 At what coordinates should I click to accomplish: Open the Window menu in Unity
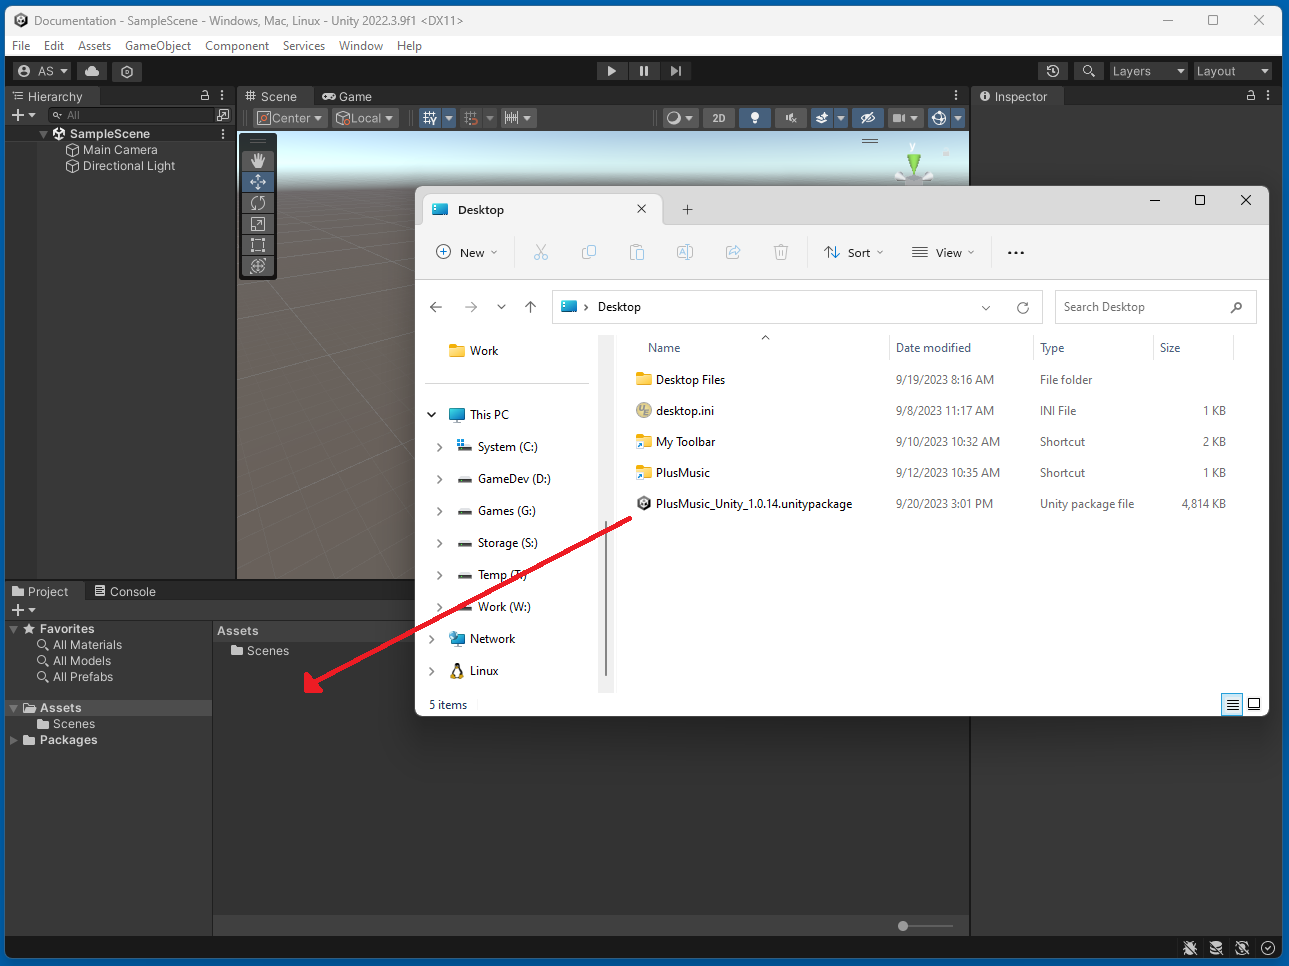coord(361,46)
